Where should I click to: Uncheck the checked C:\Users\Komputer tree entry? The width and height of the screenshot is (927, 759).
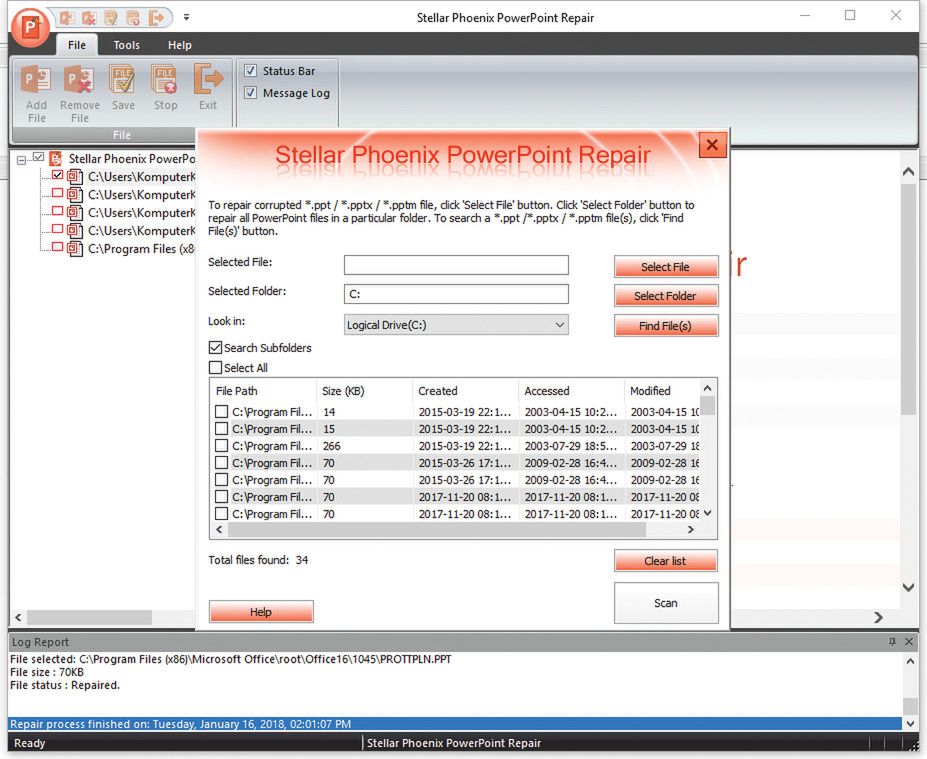[x=57, y=175]
